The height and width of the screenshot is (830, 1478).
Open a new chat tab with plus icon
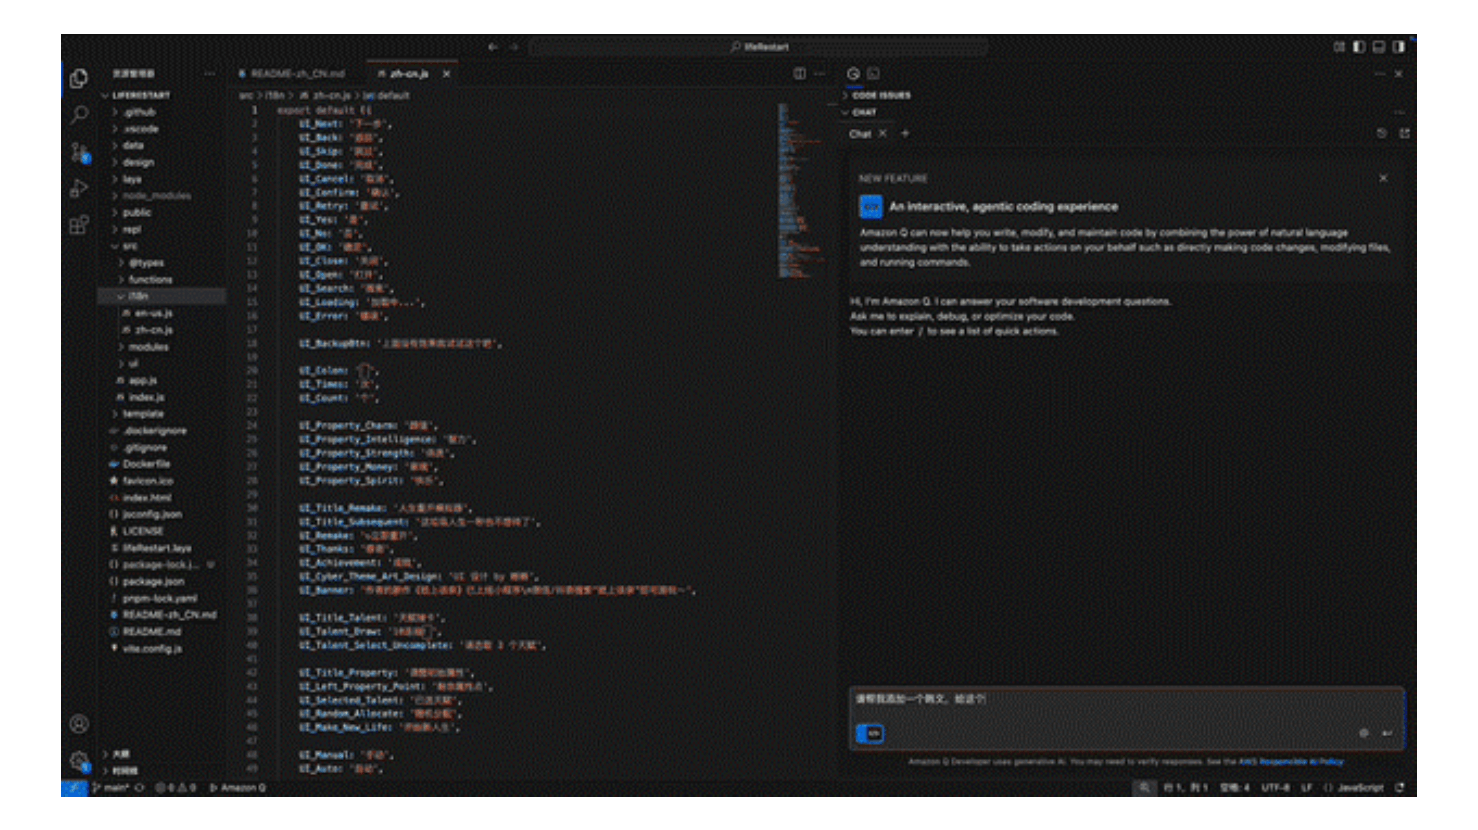pos(905,134)
